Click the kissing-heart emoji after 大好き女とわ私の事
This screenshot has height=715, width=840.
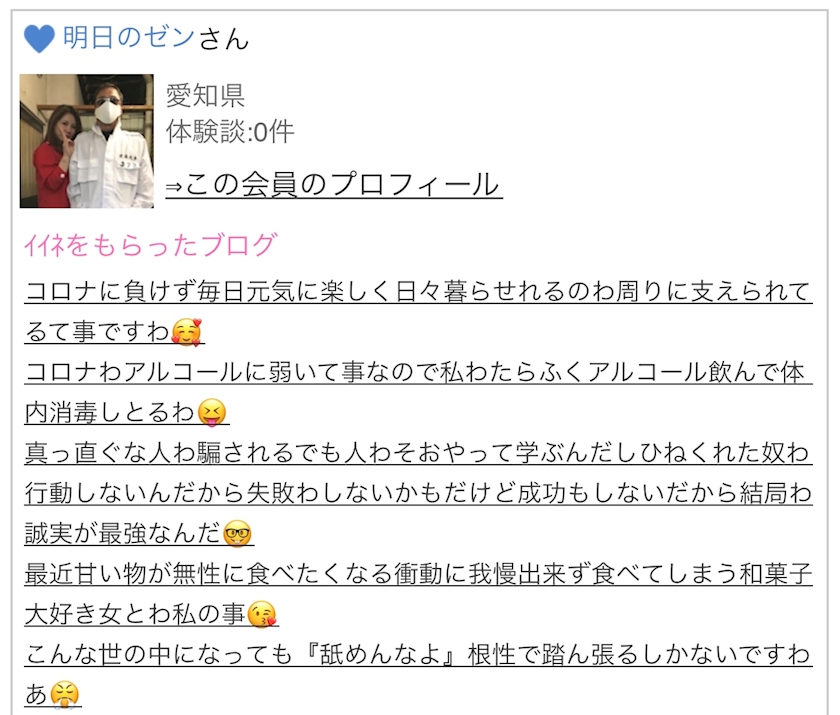(261, 615)
